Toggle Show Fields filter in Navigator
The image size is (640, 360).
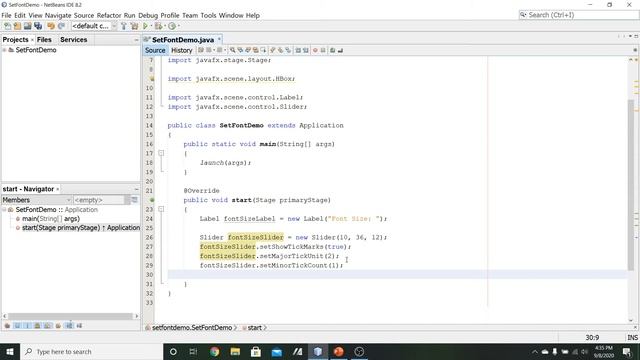[x=17, y=326]
